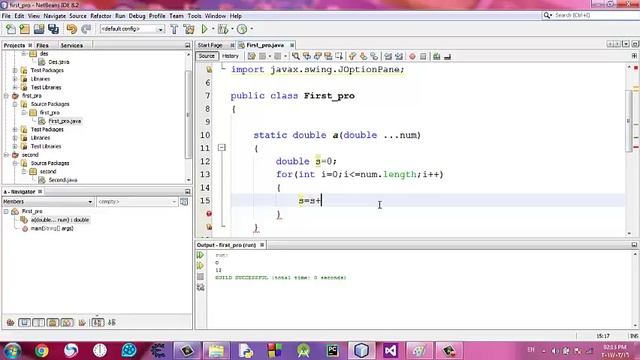The height and width of the screenshot is (360, 640).
Task: Toggle Show Non-Public Members filter in Navigator
Action: pyautogui.click(x=53, y=322)
